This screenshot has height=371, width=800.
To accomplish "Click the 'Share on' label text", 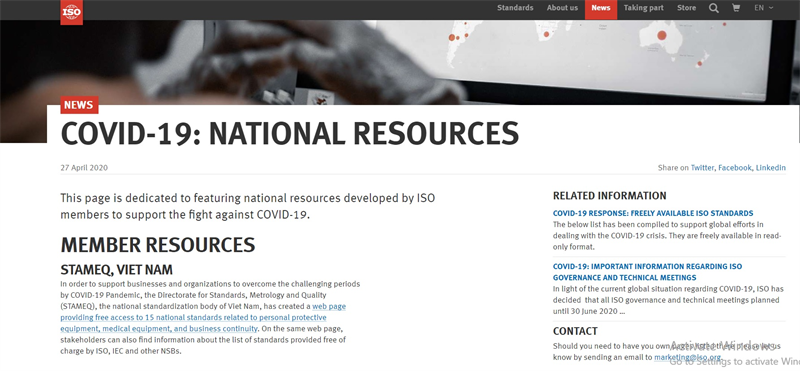I will 673,168.
